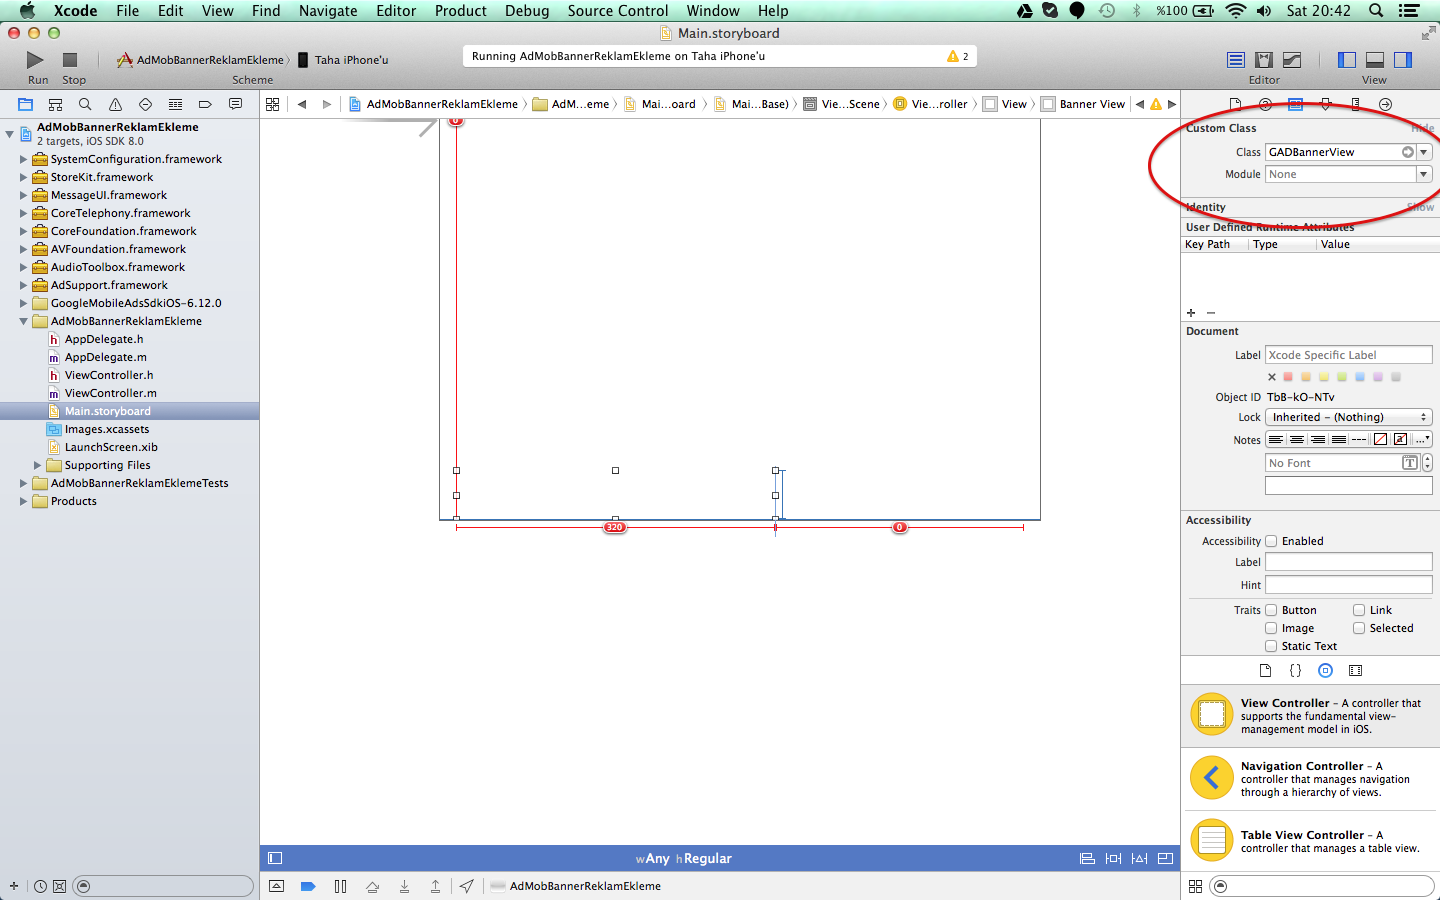
Task: Open the Module dropdown
Action: (x=1424, y=174)
